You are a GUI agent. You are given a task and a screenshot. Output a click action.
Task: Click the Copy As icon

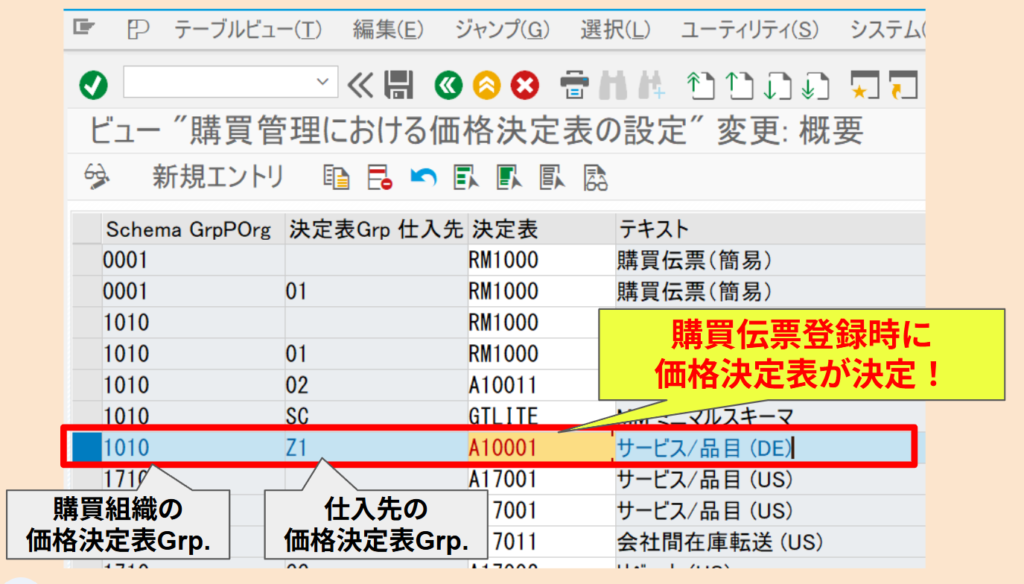(336, 177)
